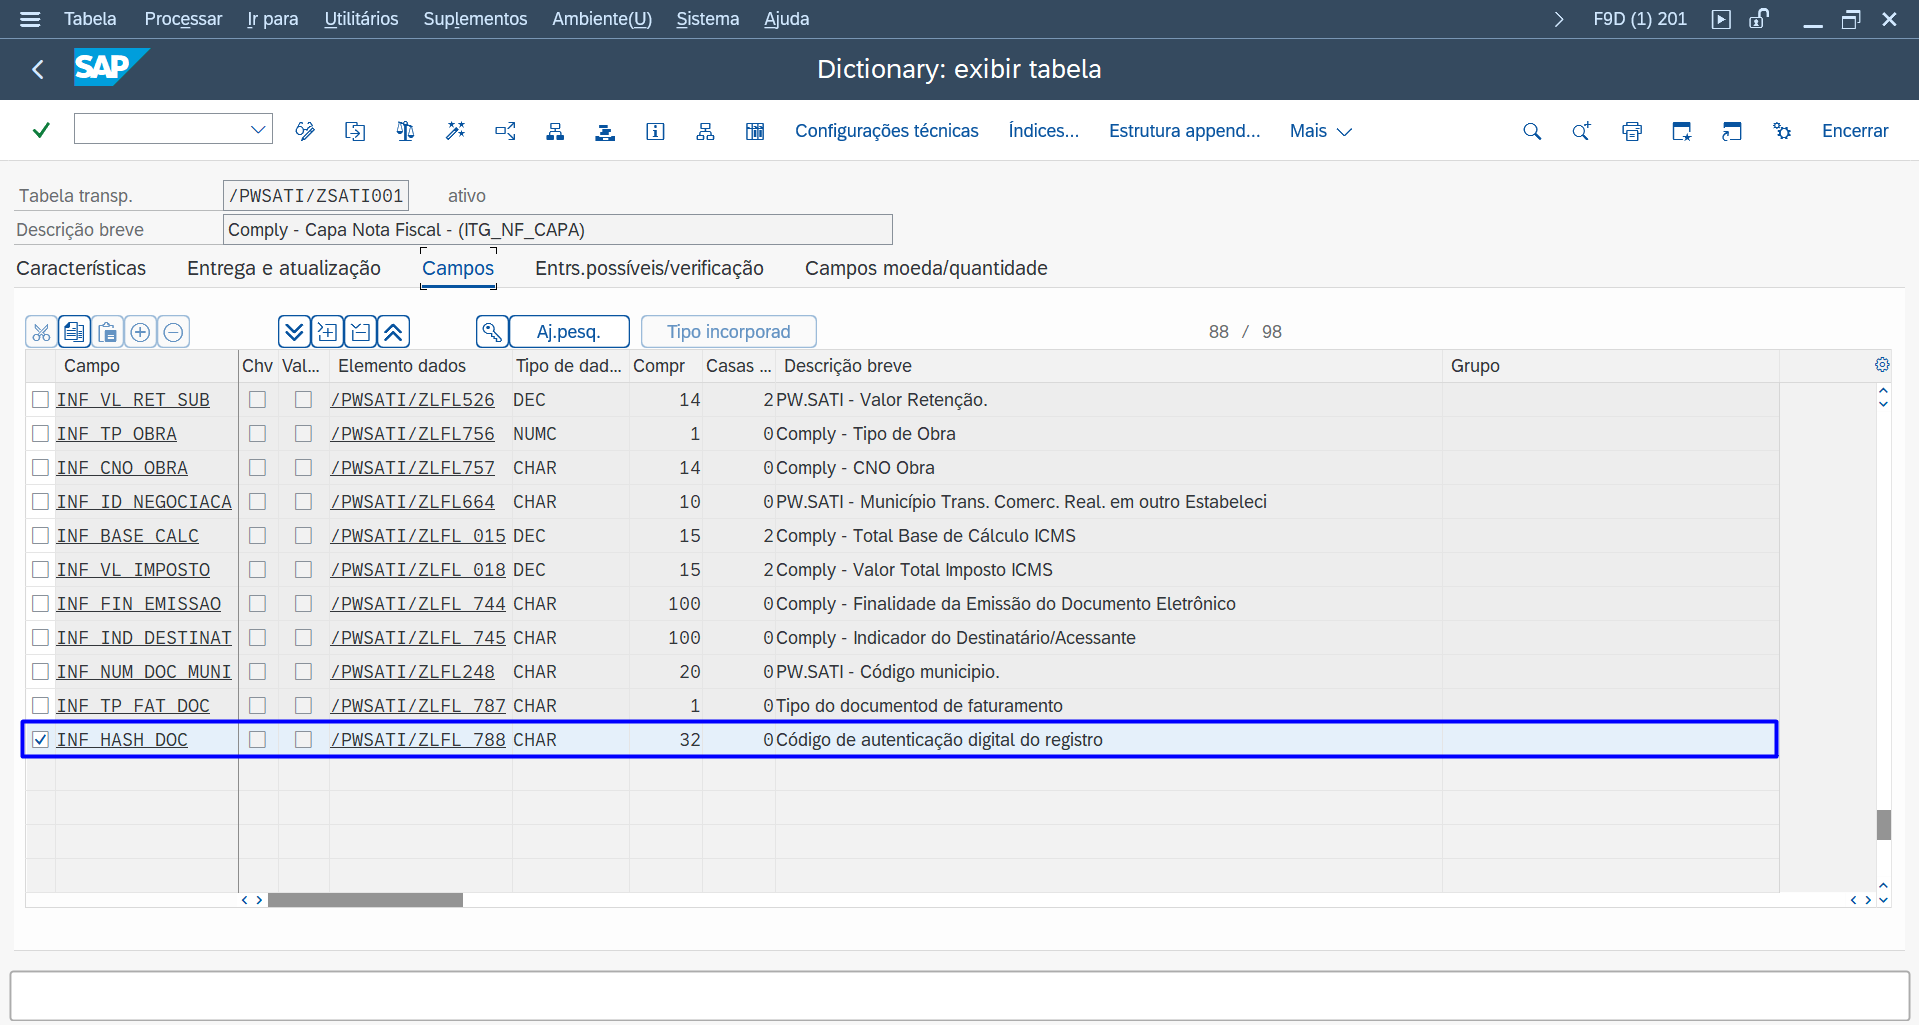Click the table contents grid icon
1919x1025 pixels.
coord(755,131)
